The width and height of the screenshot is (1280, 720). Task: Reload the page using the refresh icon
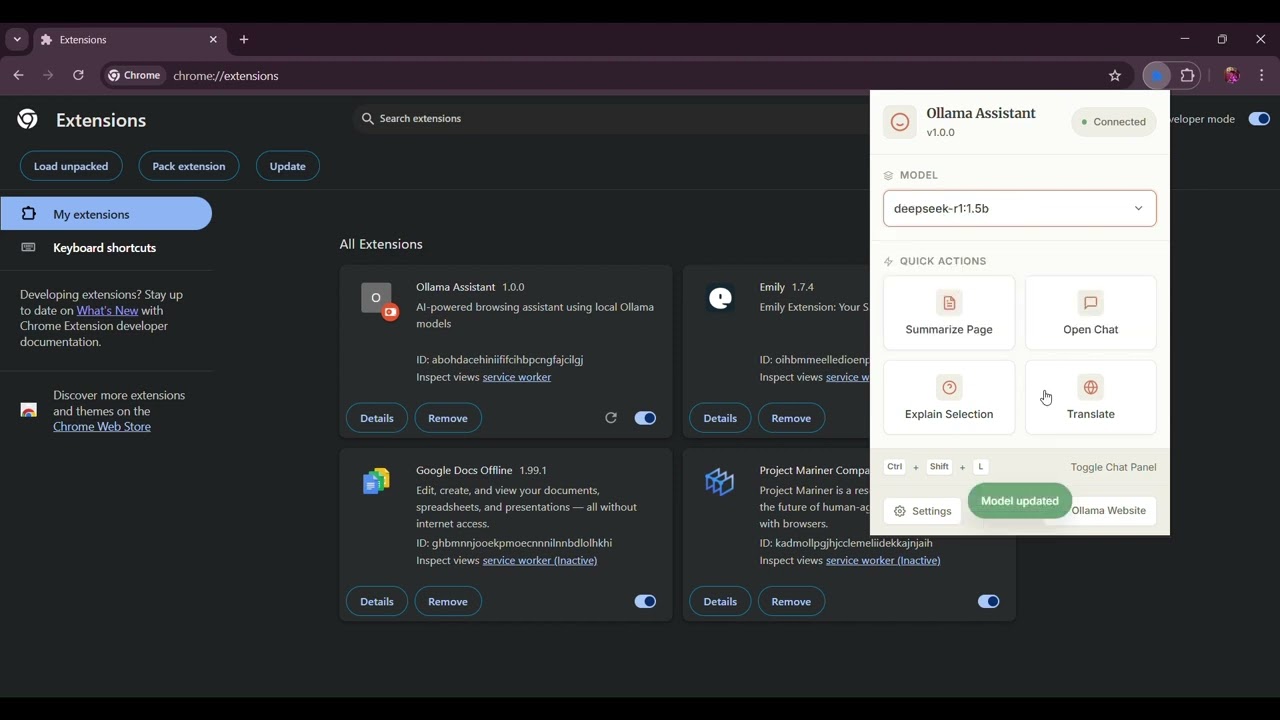coord(78,76)
